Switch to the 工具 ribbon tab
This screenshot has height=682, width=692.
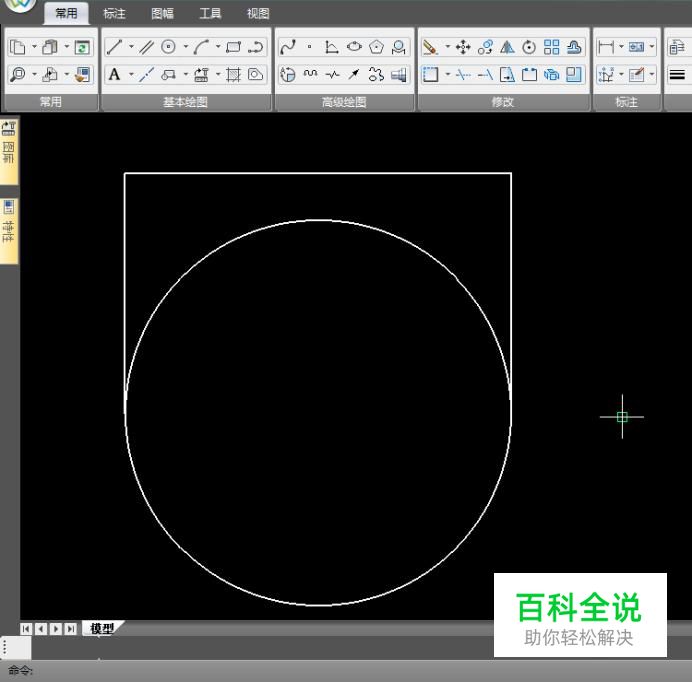210,14
